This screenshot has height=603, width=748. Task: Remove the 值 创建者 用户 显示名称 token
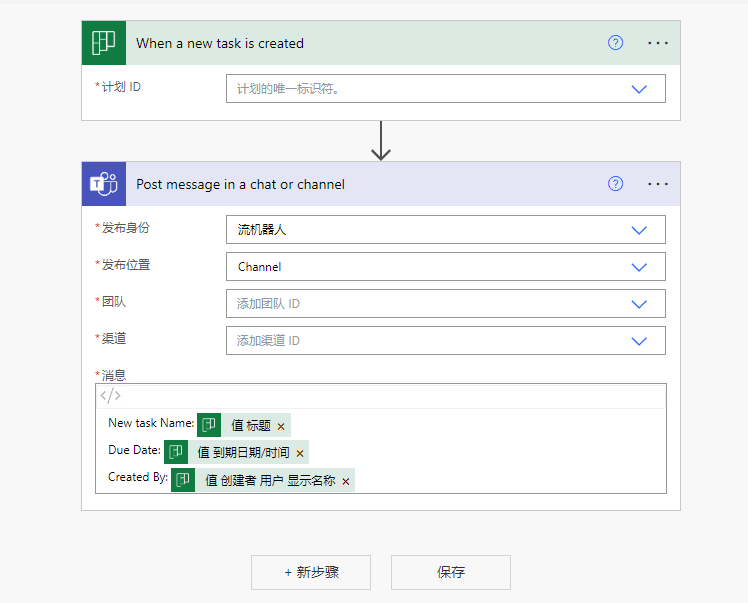(346, 481)
